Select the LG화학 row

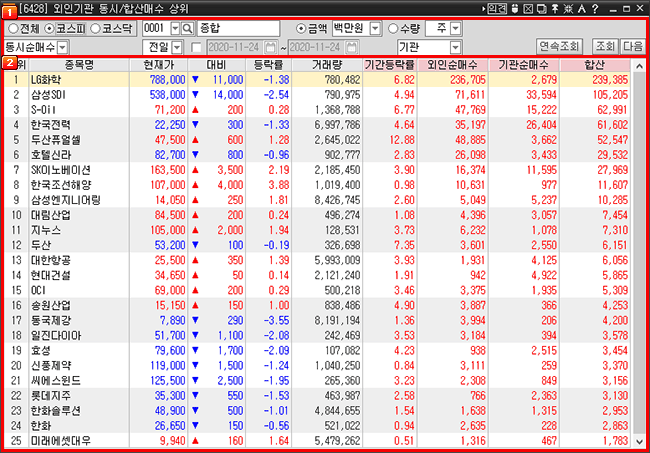pyautogui.click(x=317, y=80)
